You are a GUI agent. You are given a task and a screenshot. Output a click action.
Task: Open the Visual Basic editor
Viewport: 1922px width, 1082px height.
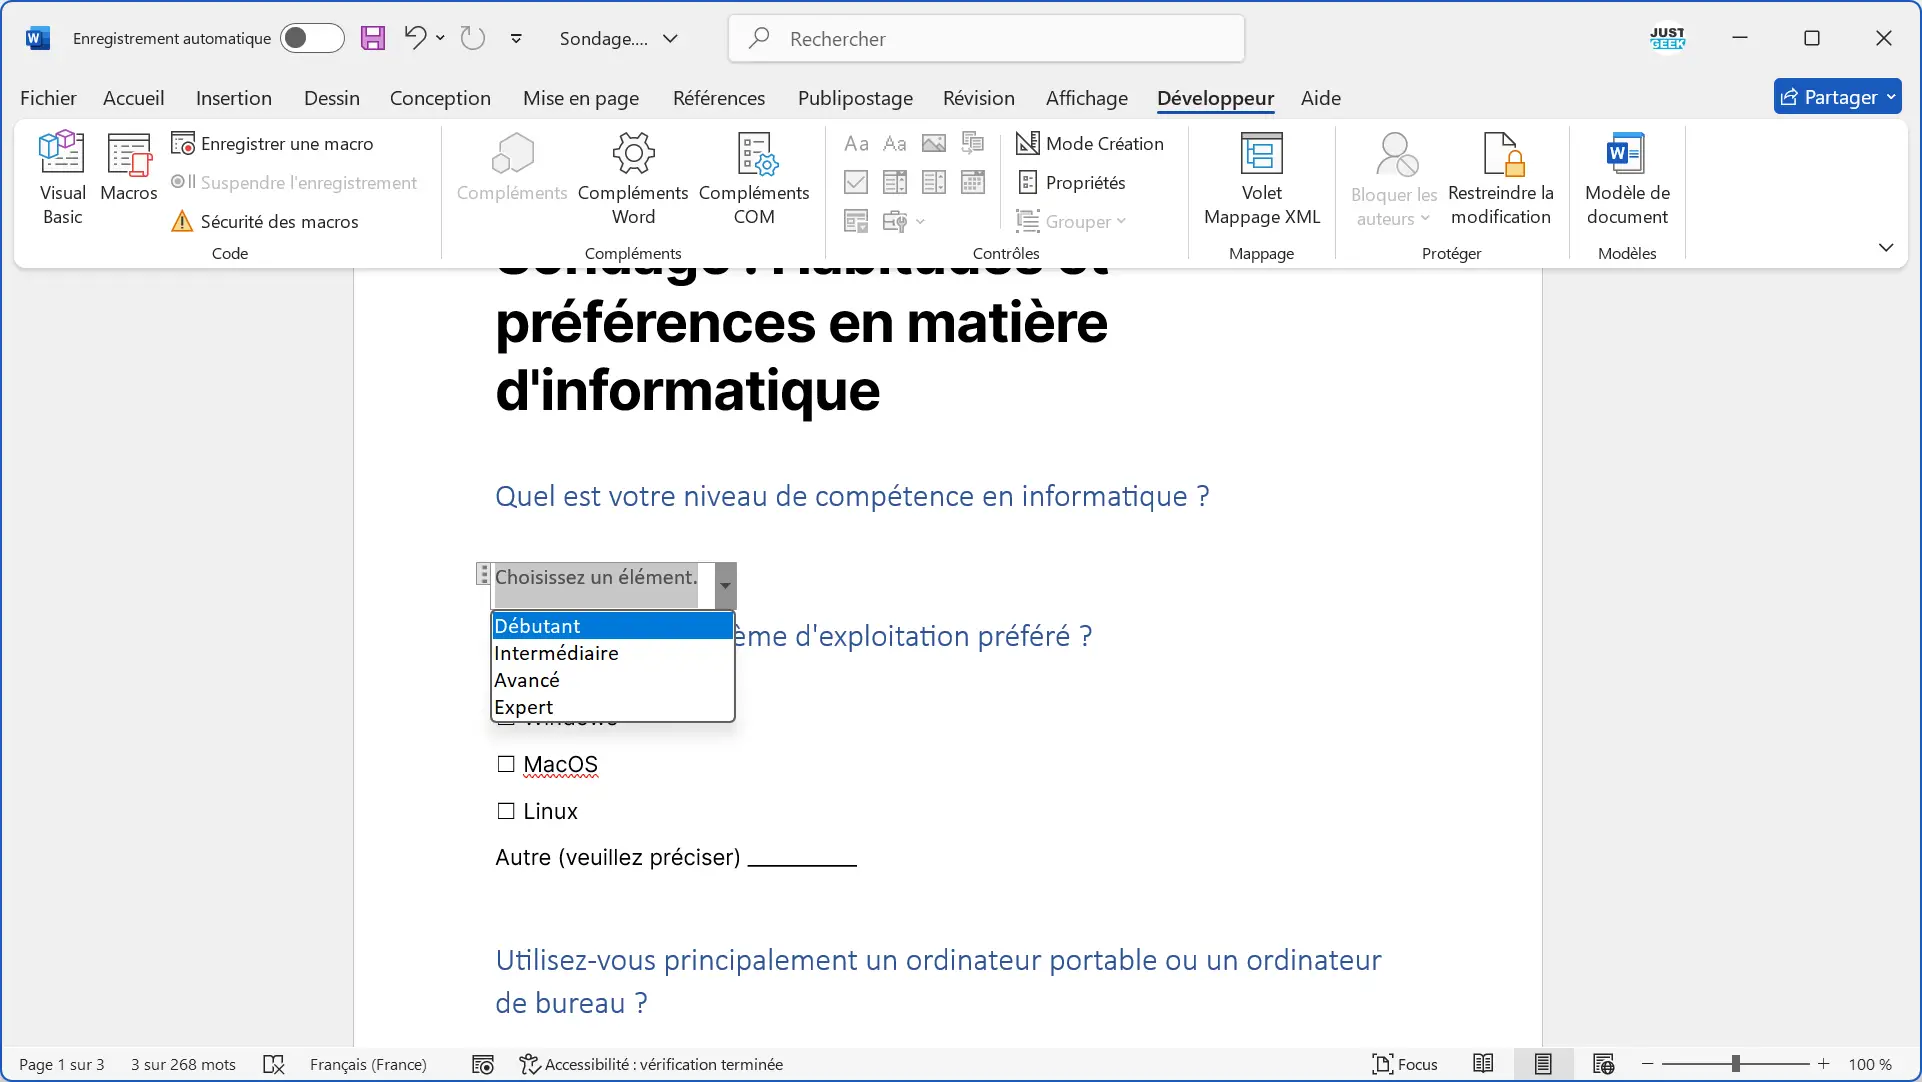62,179
